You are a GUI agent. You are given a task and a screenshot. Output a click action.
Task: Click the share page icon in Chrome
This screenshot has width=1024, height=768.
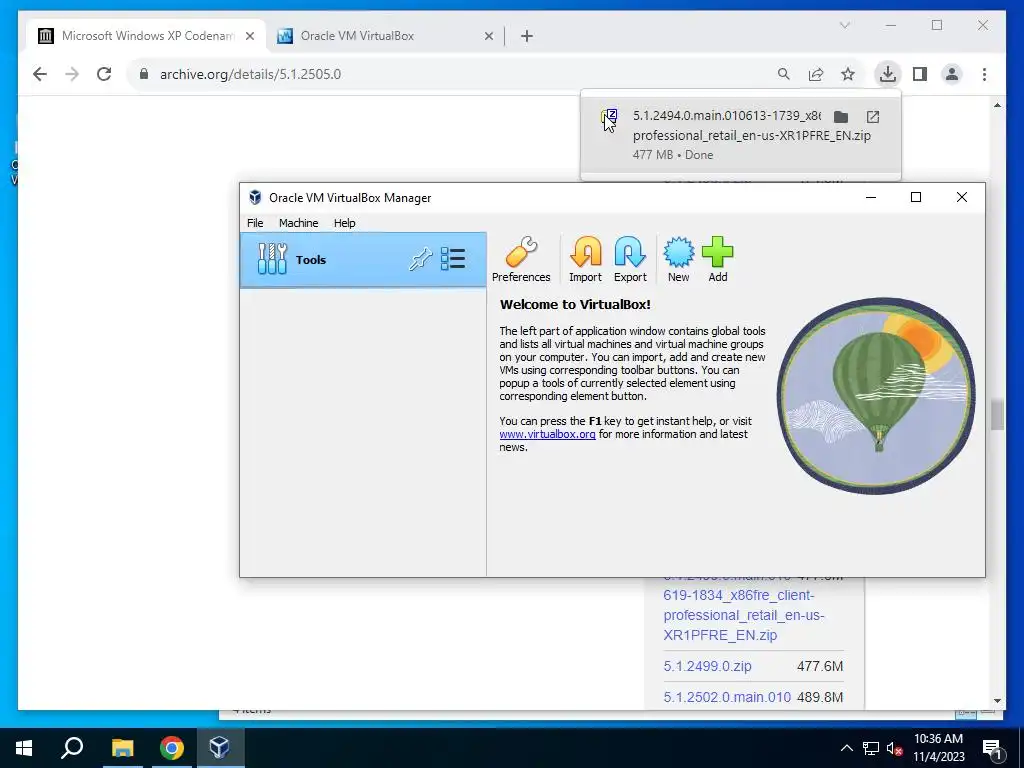(x=816, y=74)
